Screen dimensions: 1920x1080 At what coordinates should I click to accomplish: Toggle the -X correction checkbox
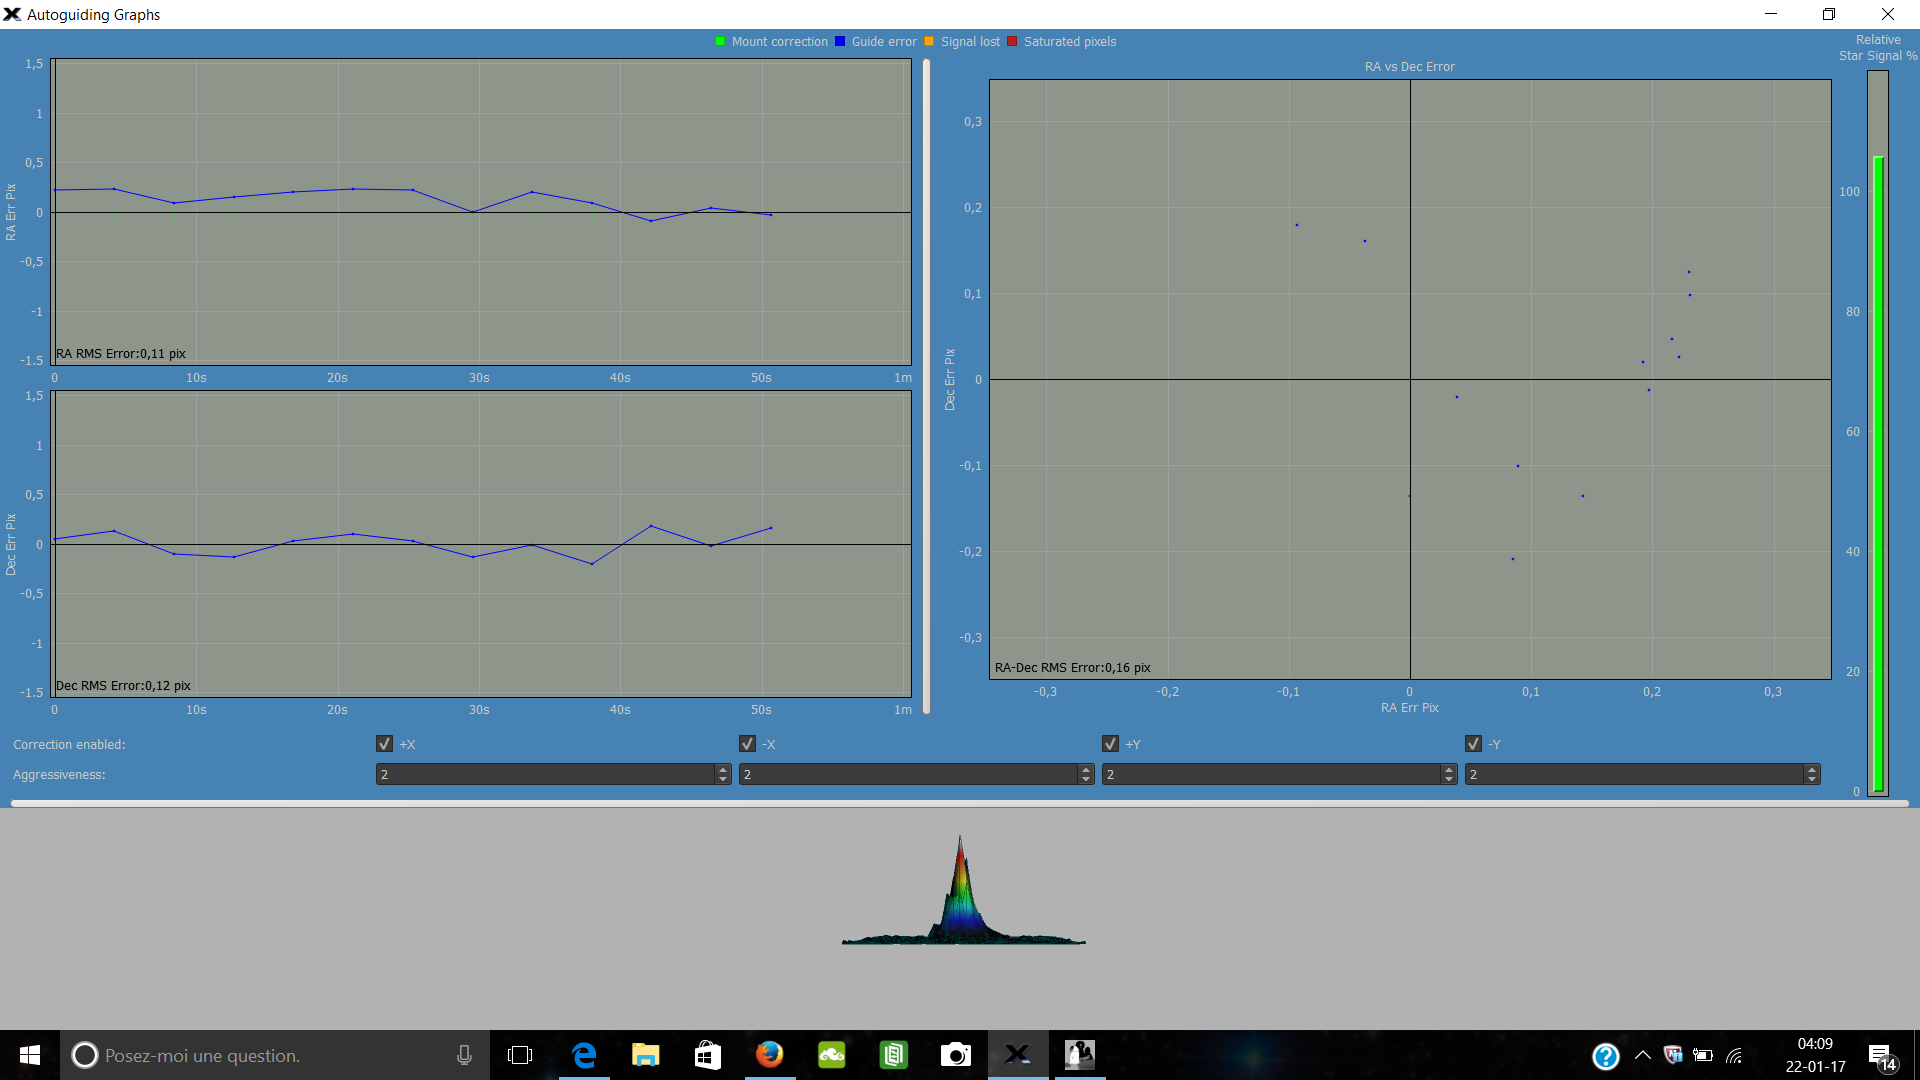click(x=747, y=744)
